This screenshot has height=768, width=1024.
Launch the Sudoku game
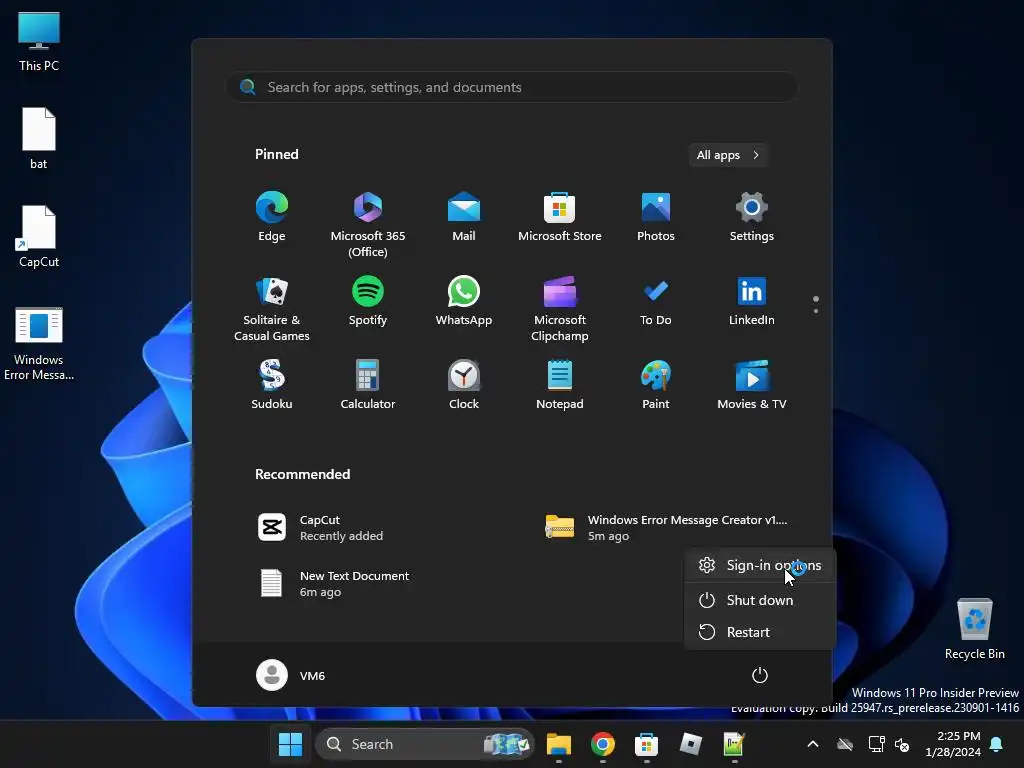272,385
